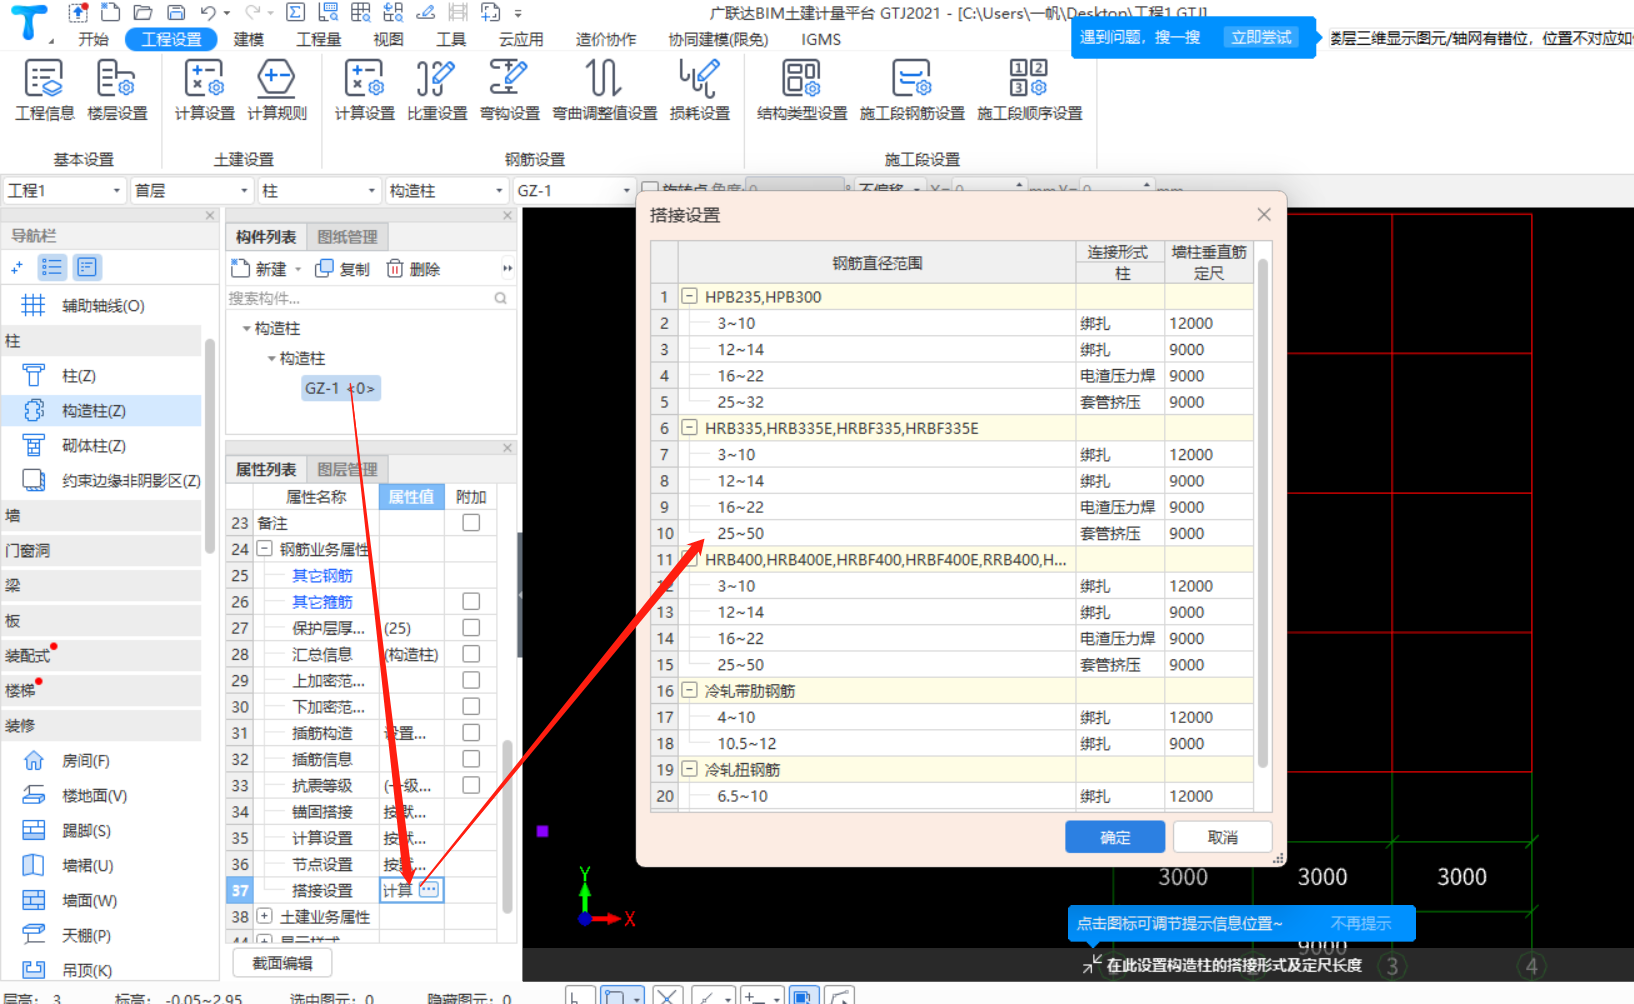Open 计算规则 calculation rules
Image resolution: width=1634 pixels, height=1004 pixels.
point(277,90)
